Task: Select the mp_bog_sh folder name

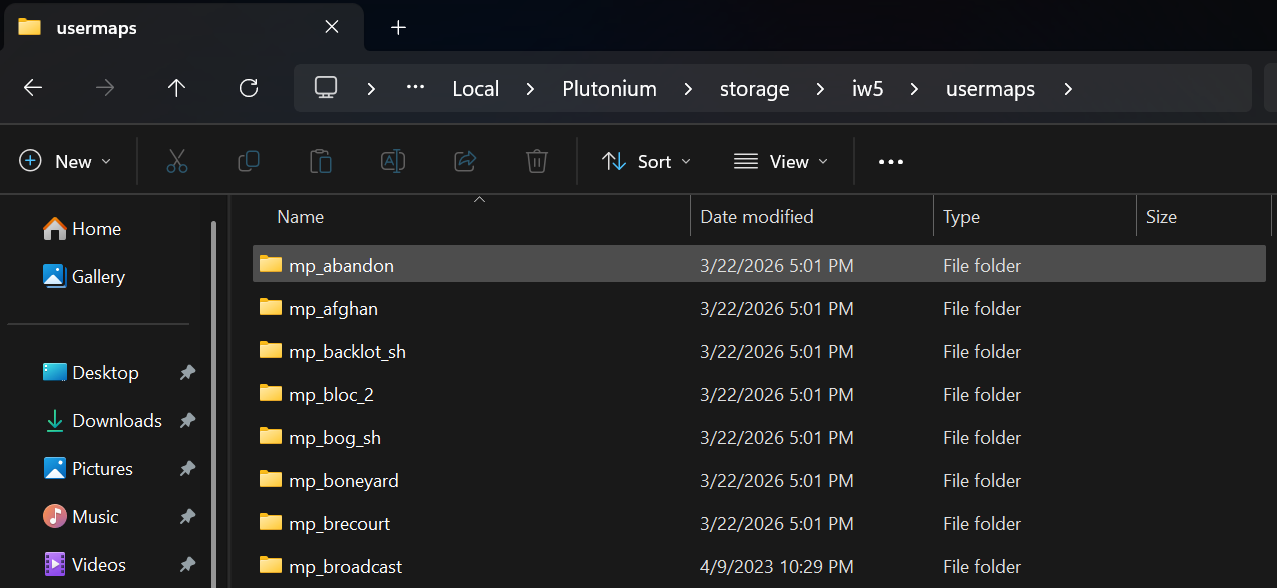Action: [335, 438]
